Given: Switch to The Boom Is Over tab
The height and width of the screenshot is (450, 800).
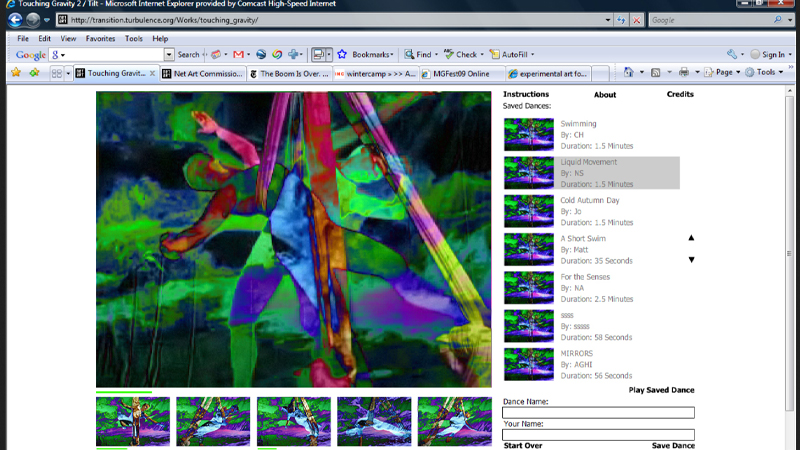Looking at the screenshot, I should point(289,73).
